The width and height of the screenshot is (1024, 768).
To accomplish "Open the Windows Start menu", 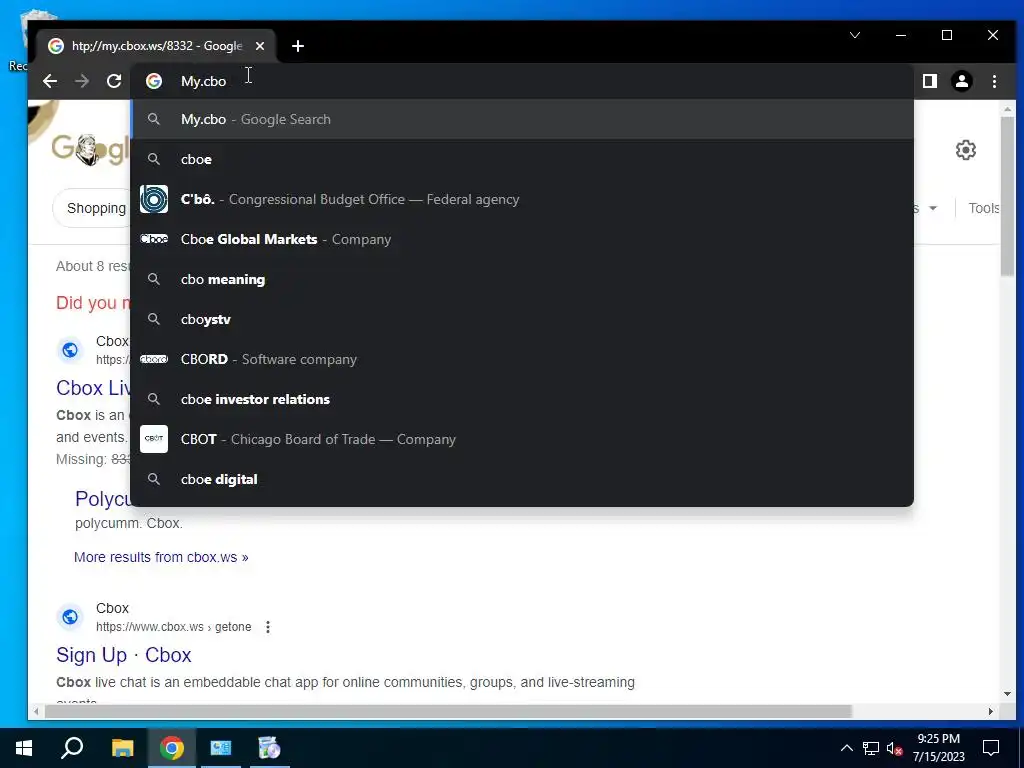I will pos(24,748).
